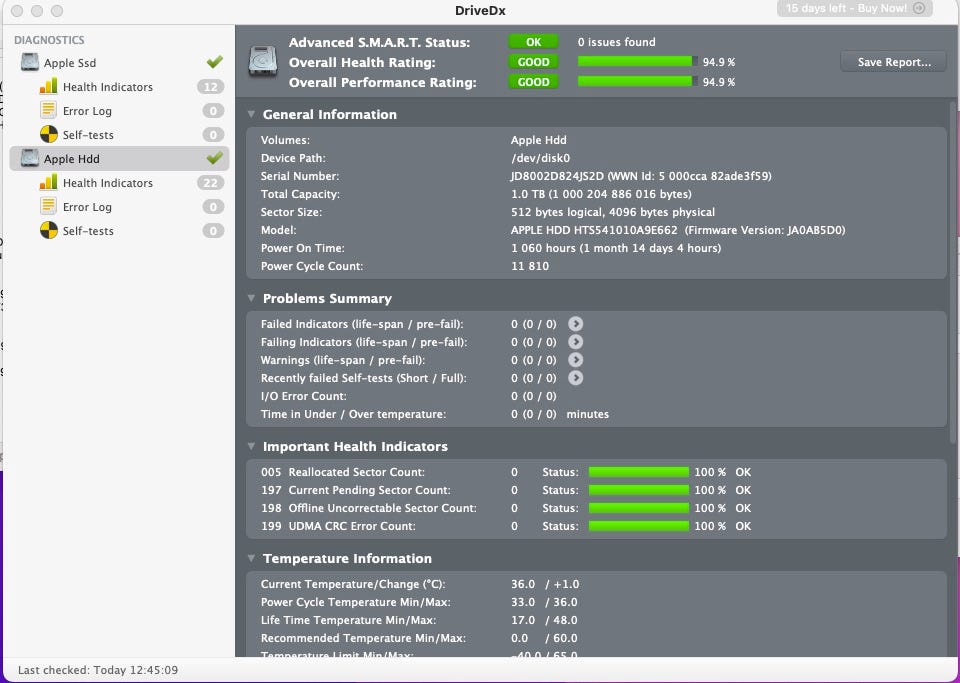Show details arrow for Failing Indicators
Screen dimensions: 960x683
pyautogui.click(x=575, y=342)
